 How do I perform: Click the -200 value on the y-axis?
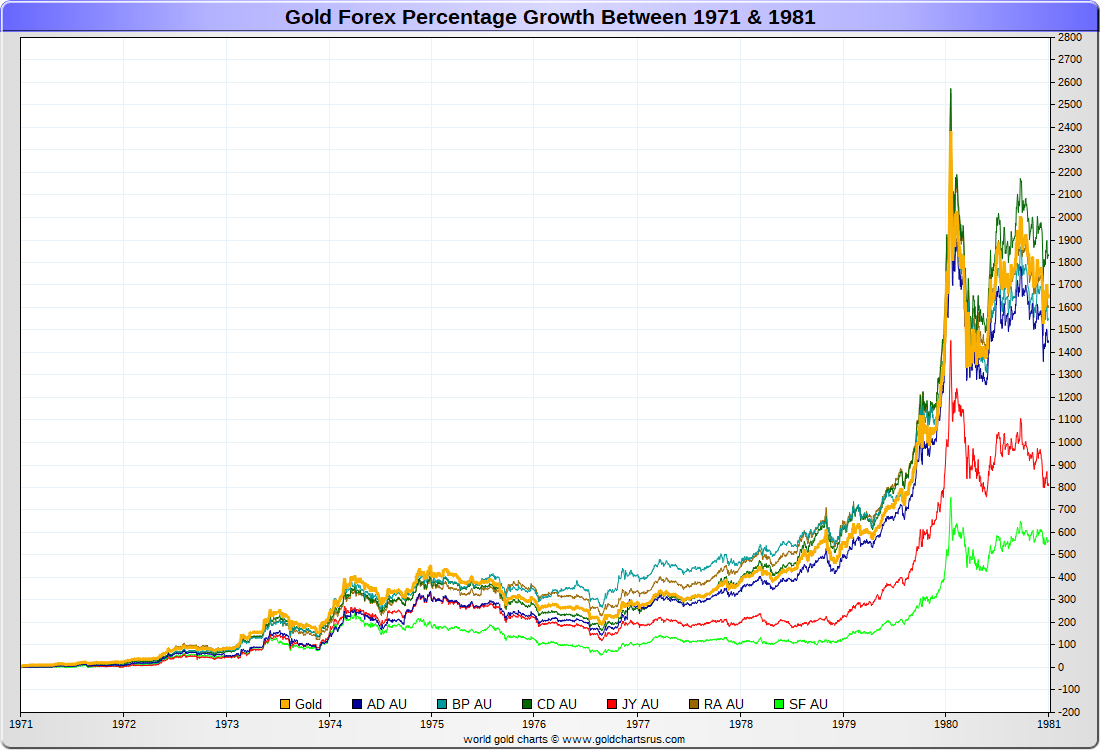[x=1069, y=712]
